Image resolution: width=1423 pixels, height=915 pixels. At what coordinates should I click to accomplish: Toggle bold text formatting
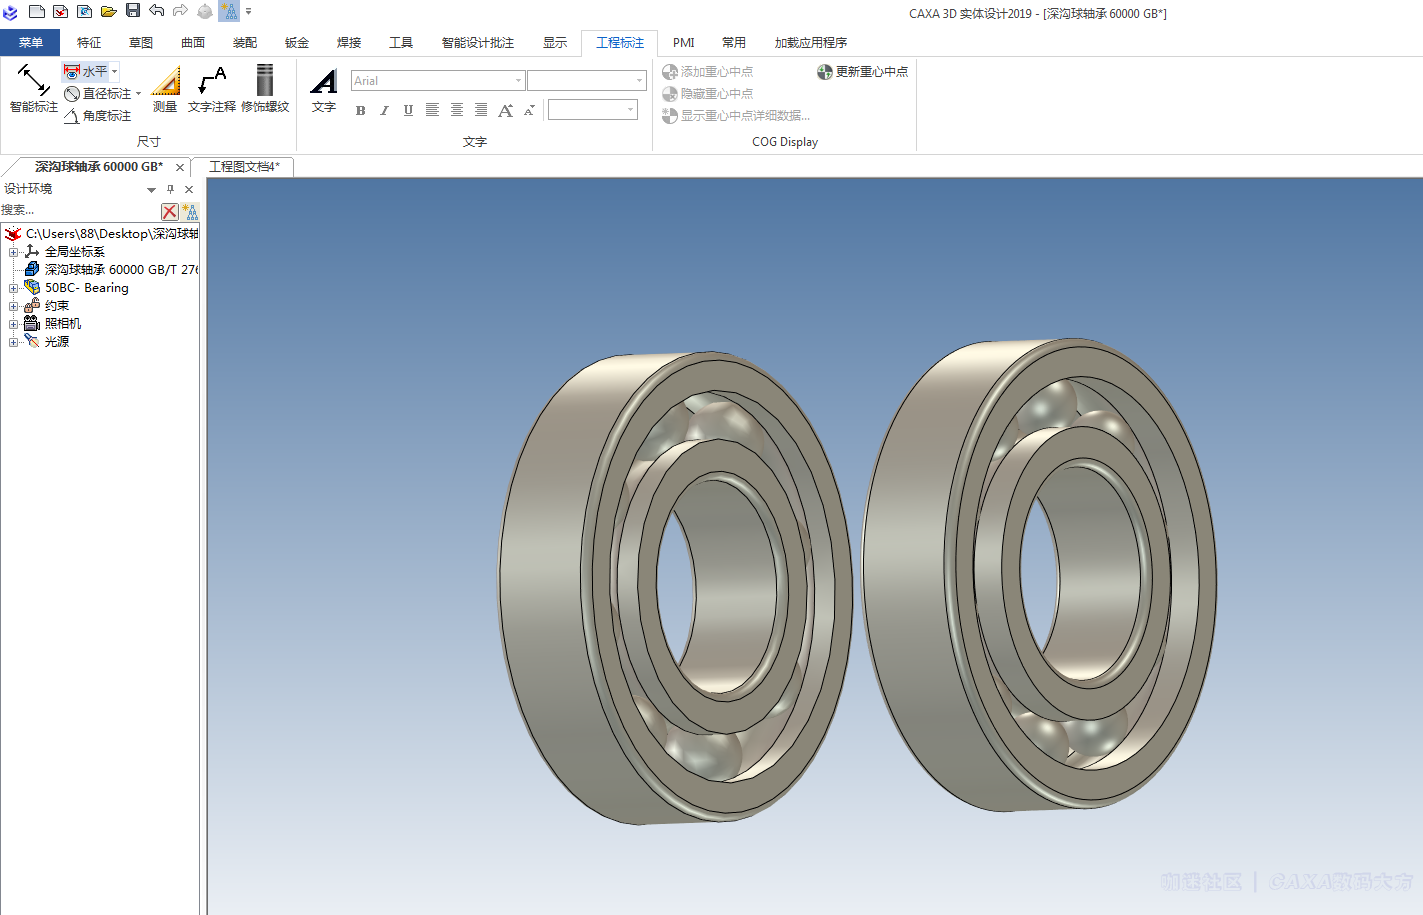coord(360,111)
